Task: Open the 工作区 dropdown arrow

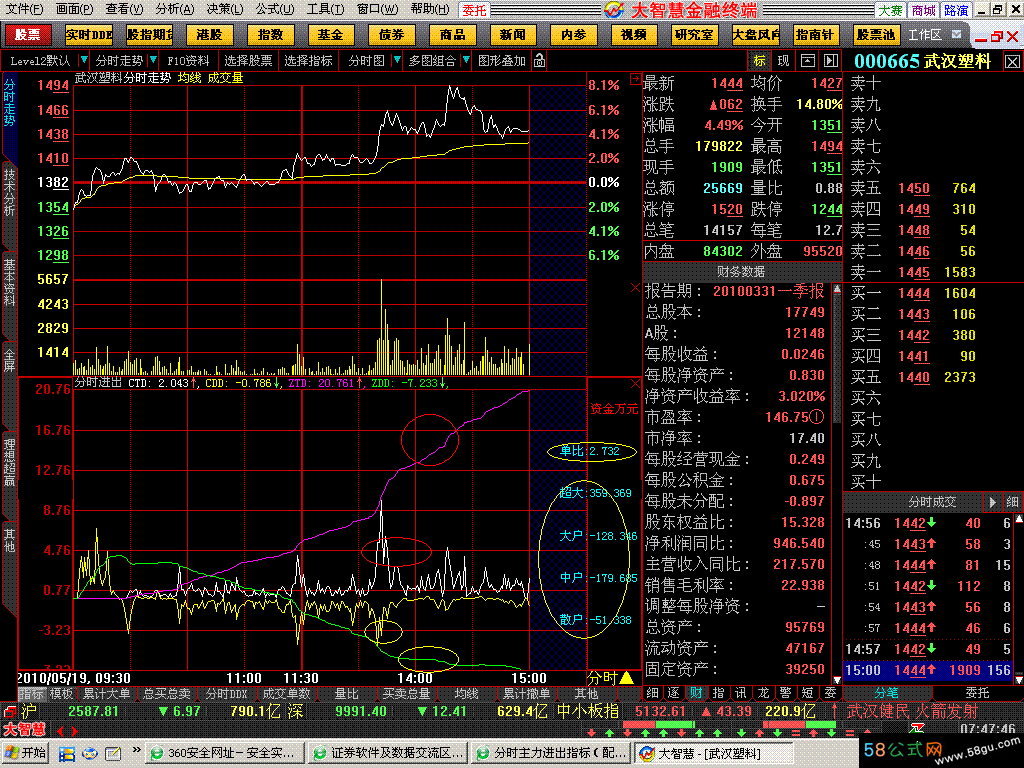Action: click(x=957, y=35)
